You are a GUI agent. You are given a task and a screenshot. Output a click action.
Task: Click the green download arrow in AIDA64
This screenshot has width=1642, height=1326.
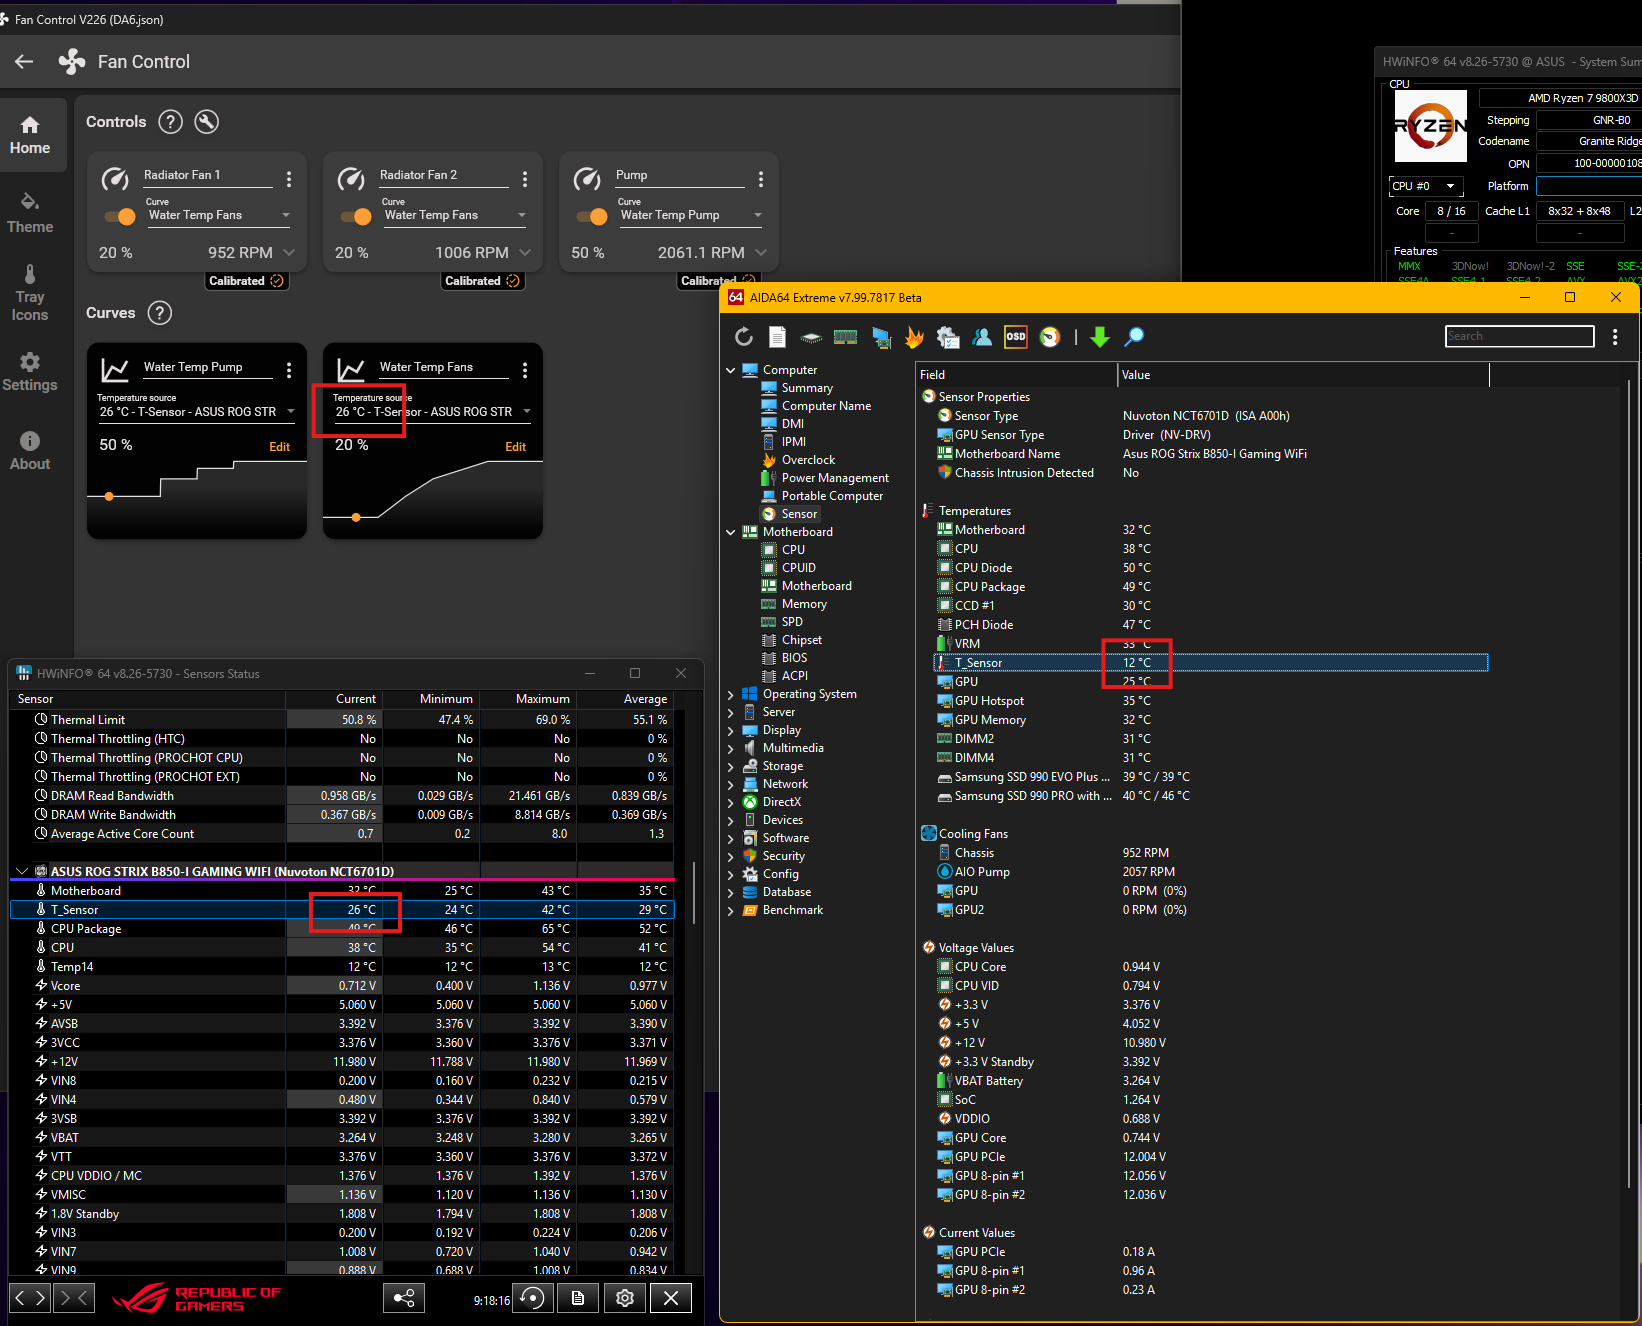coord(1100,337)
